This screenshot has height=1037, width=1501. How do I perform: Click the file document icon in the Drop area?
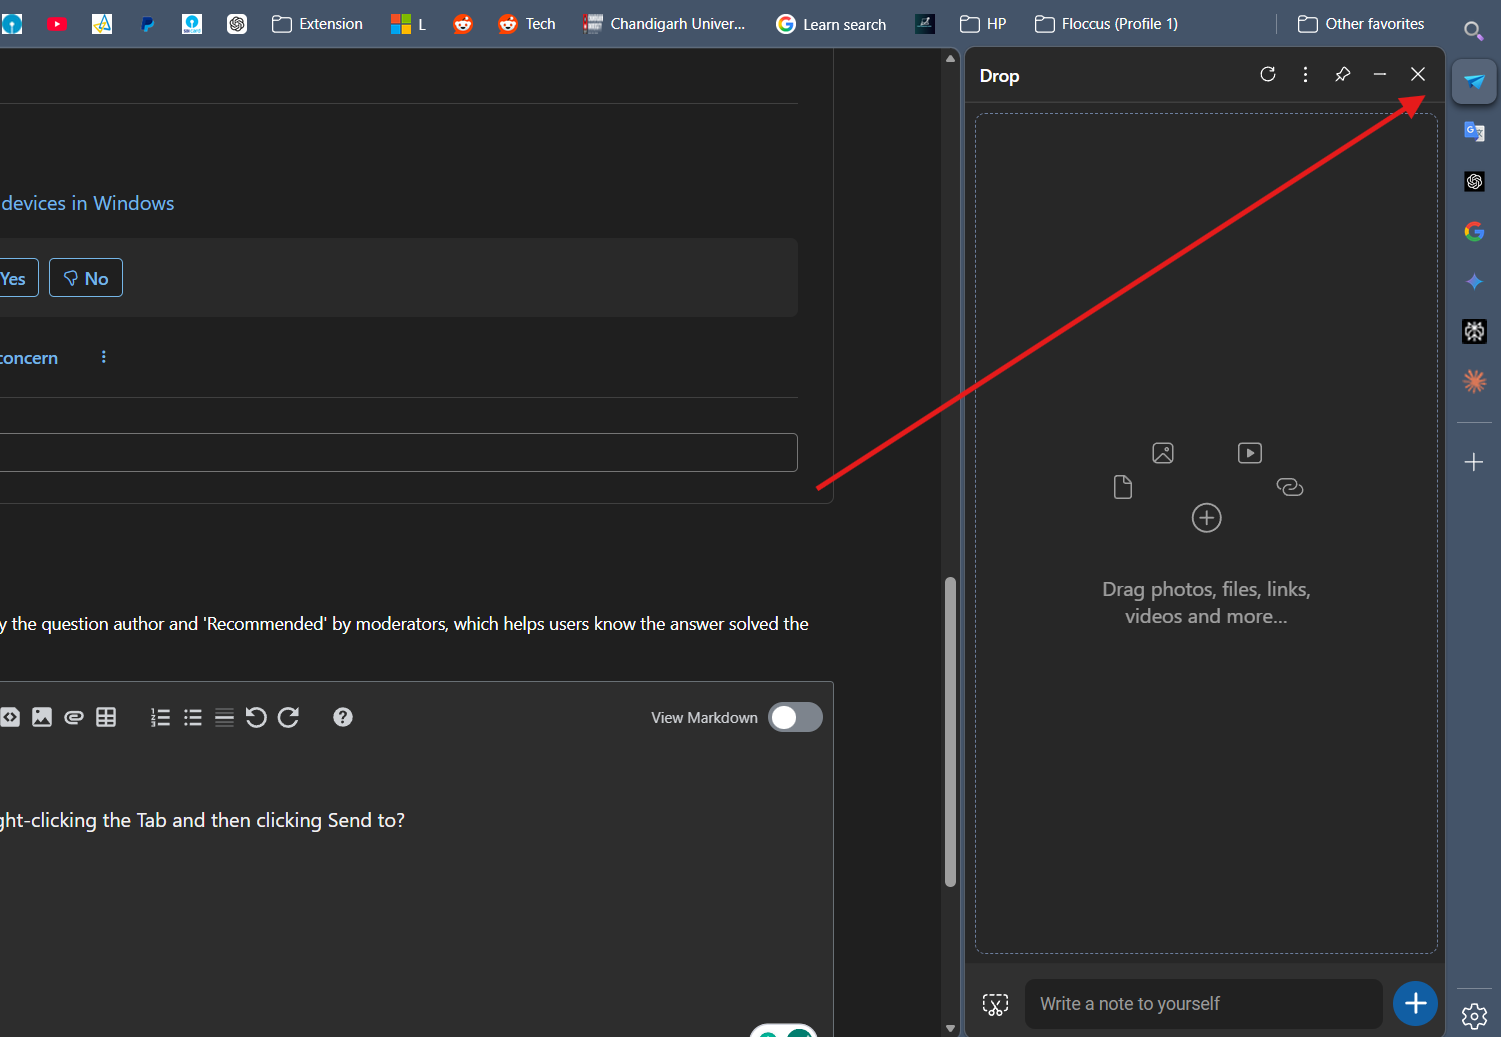tap(1123, 487)
